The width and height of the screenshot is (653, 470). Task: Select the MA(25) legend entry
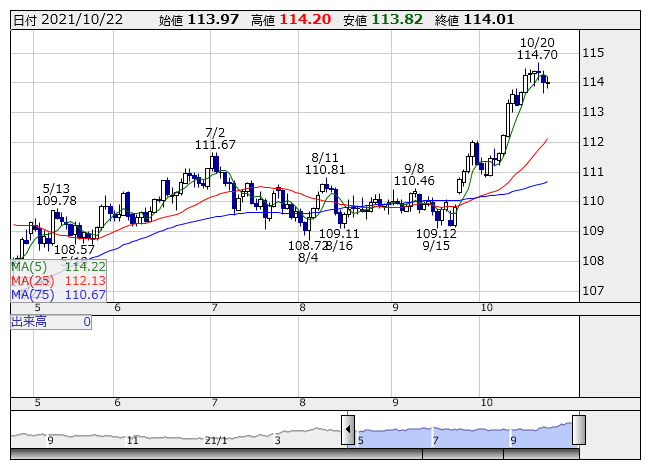pyautogui.click(x=58, y=281)
